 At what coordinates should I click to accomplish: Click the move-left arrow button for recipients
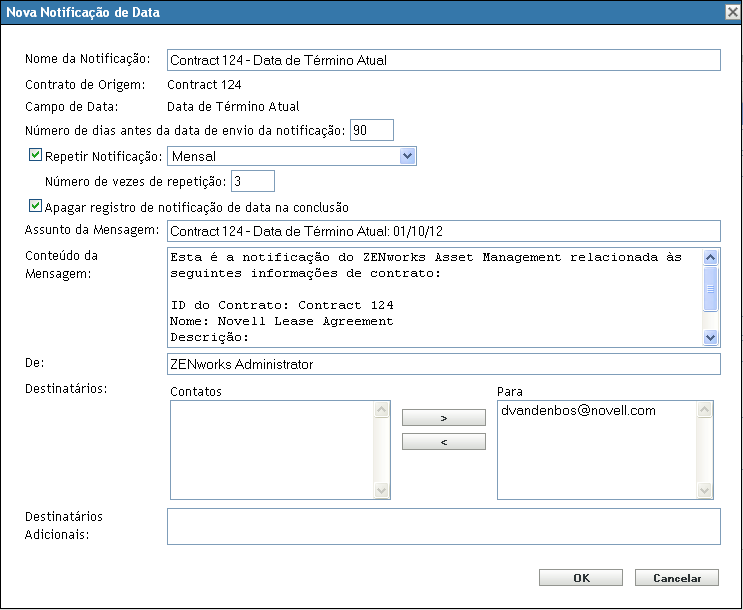click(443, 441)
